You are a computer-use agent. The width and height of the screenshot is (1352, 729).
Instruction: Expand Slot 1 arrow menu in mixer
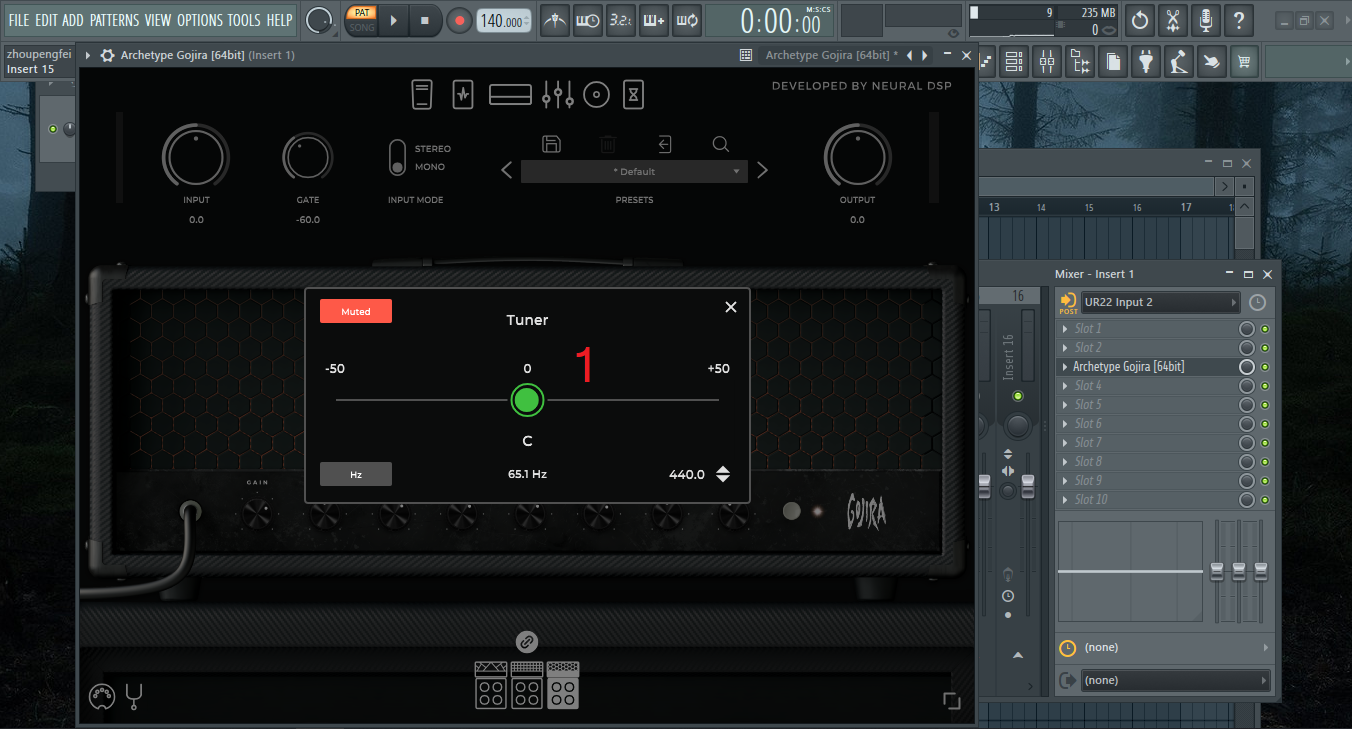click(x=1065, y=329)
